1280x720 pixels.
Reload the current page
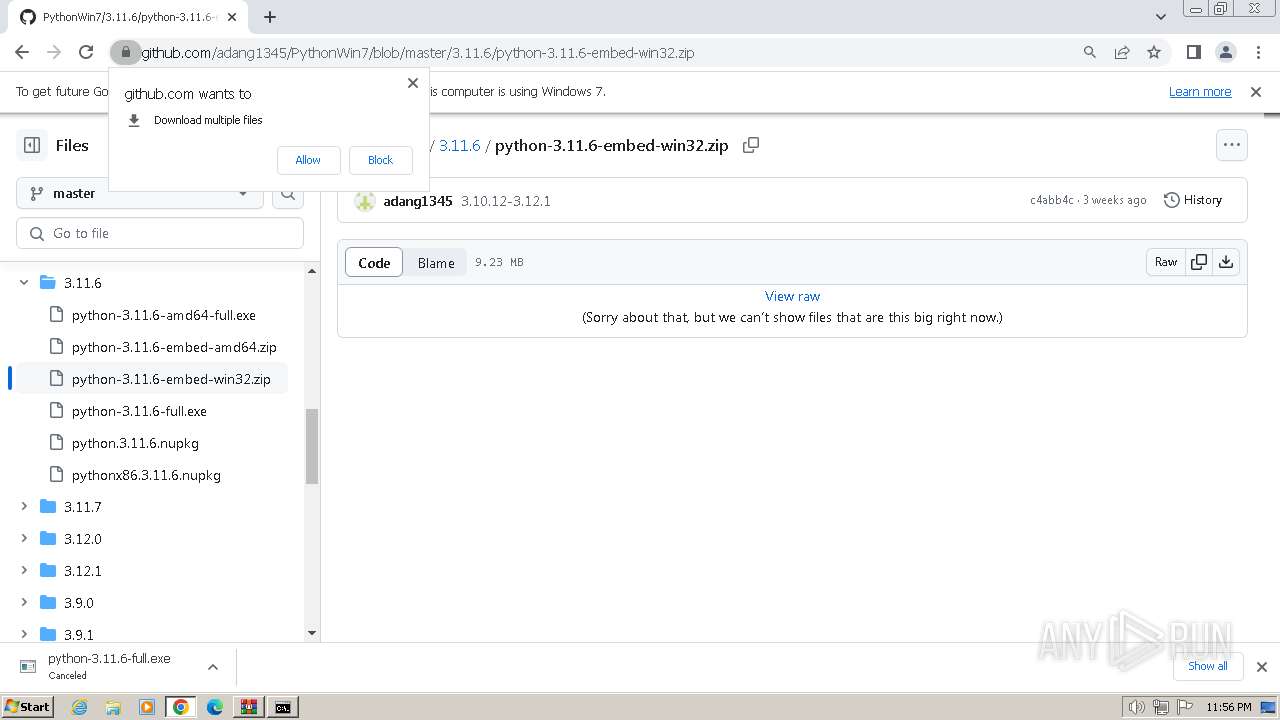coord(86,52)
